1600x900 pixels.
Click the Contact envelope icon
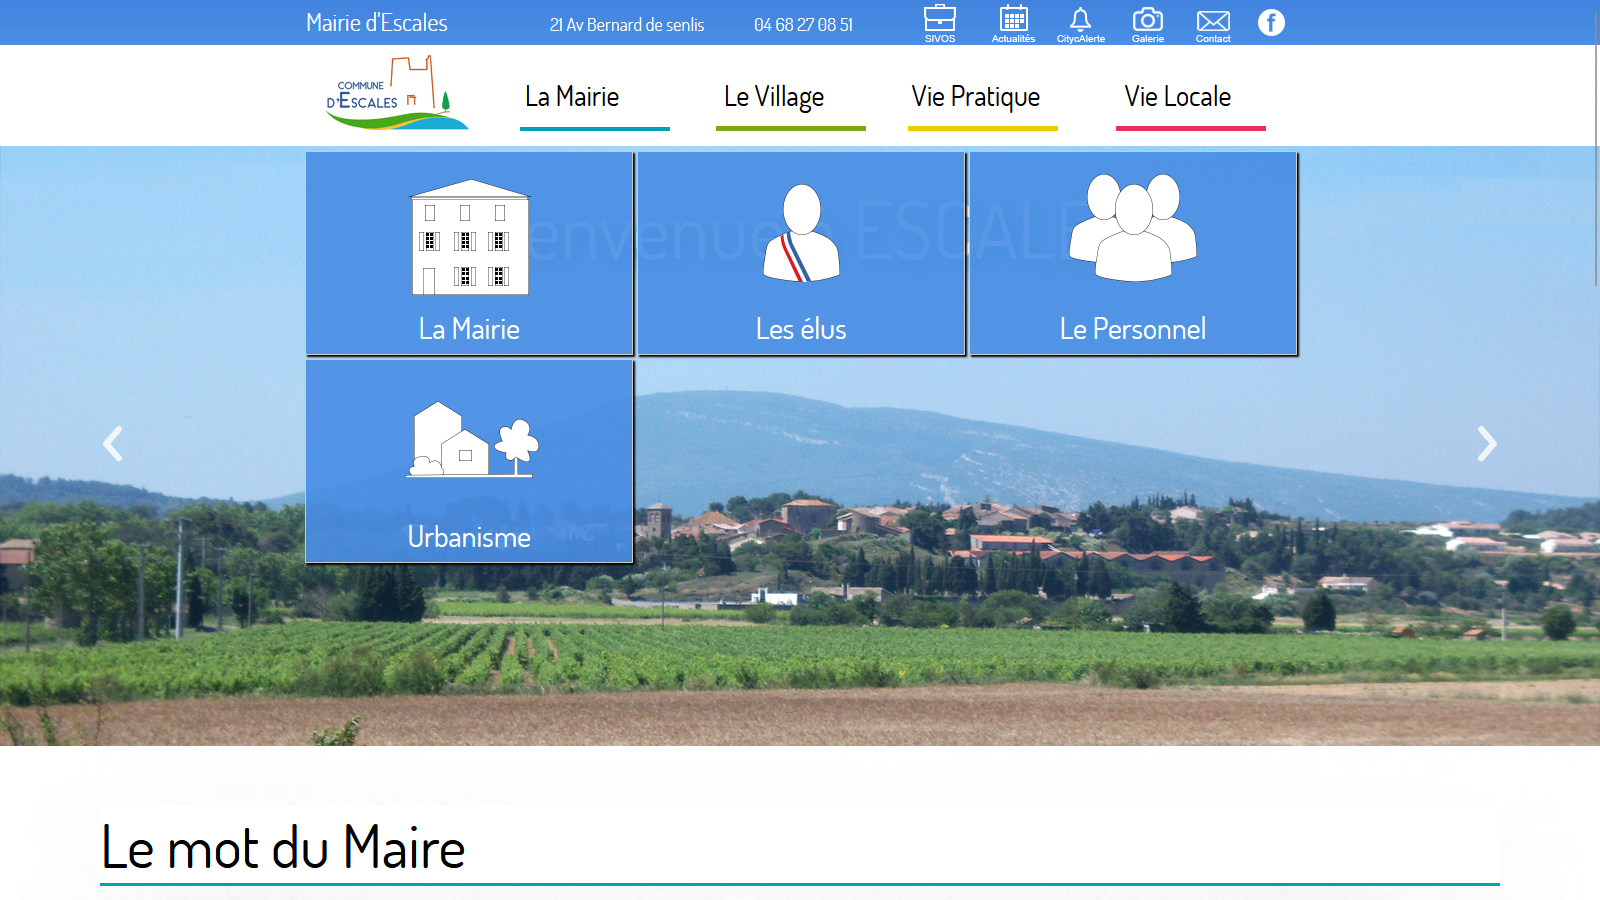(x=1213, y=23)
